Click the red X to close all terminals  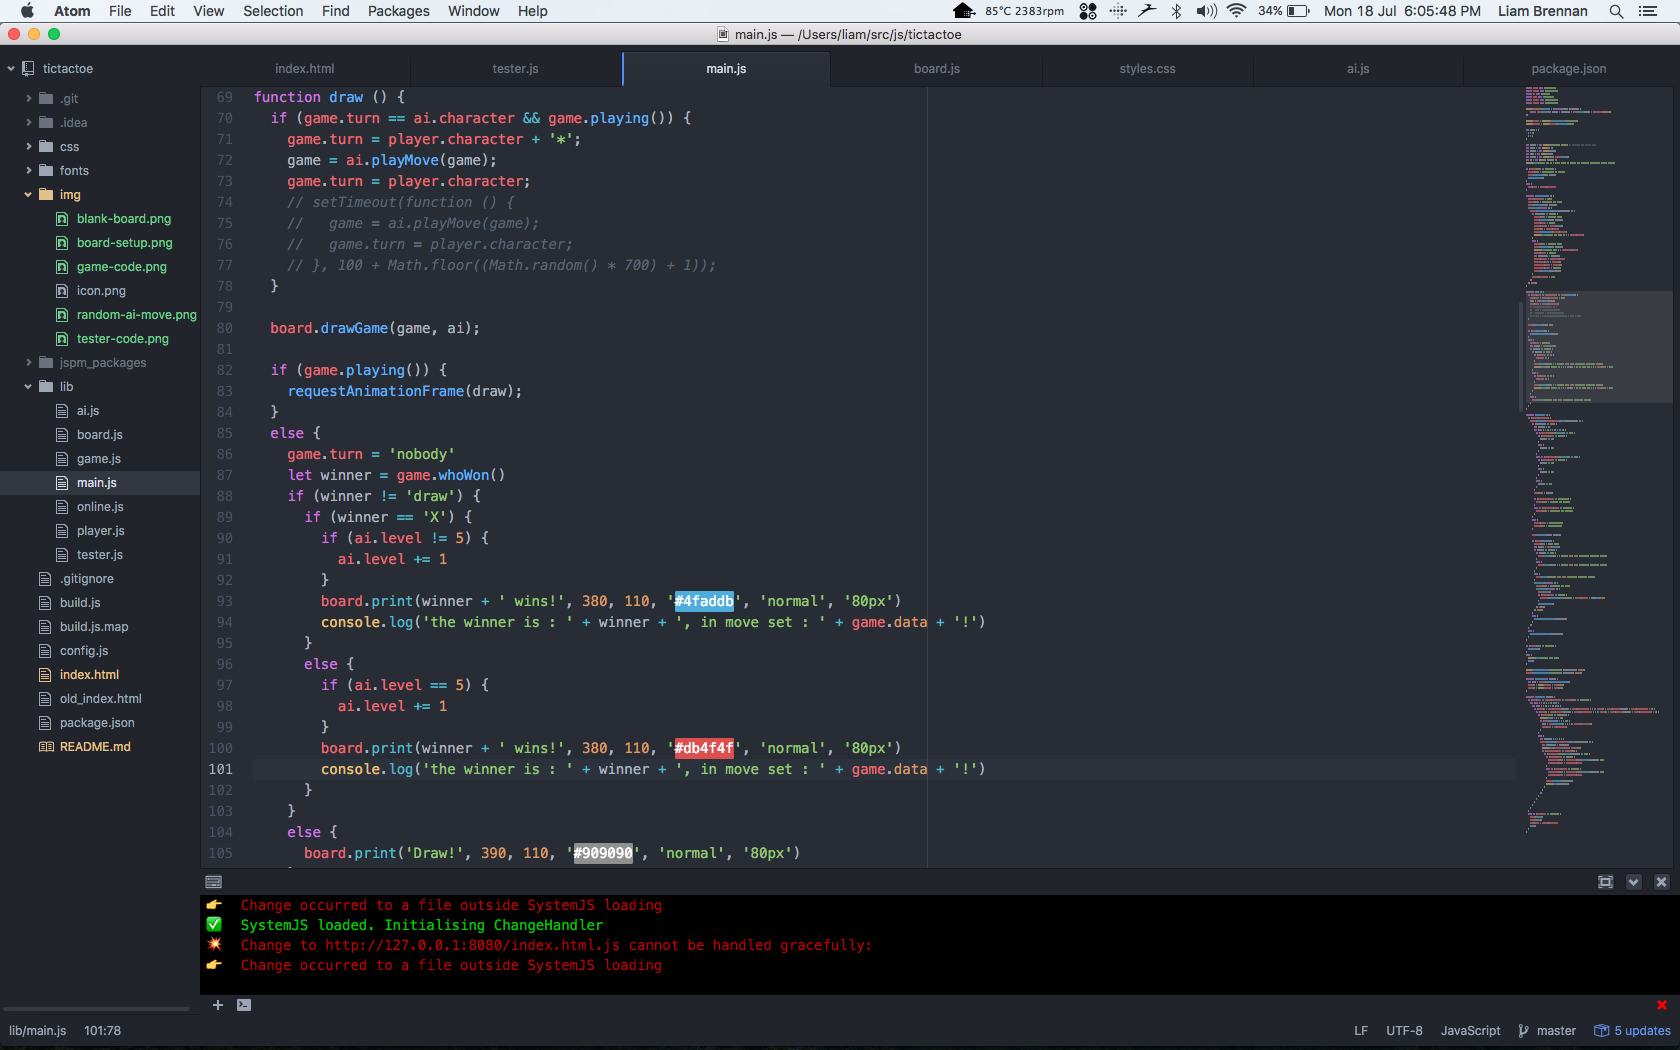1661,1005
